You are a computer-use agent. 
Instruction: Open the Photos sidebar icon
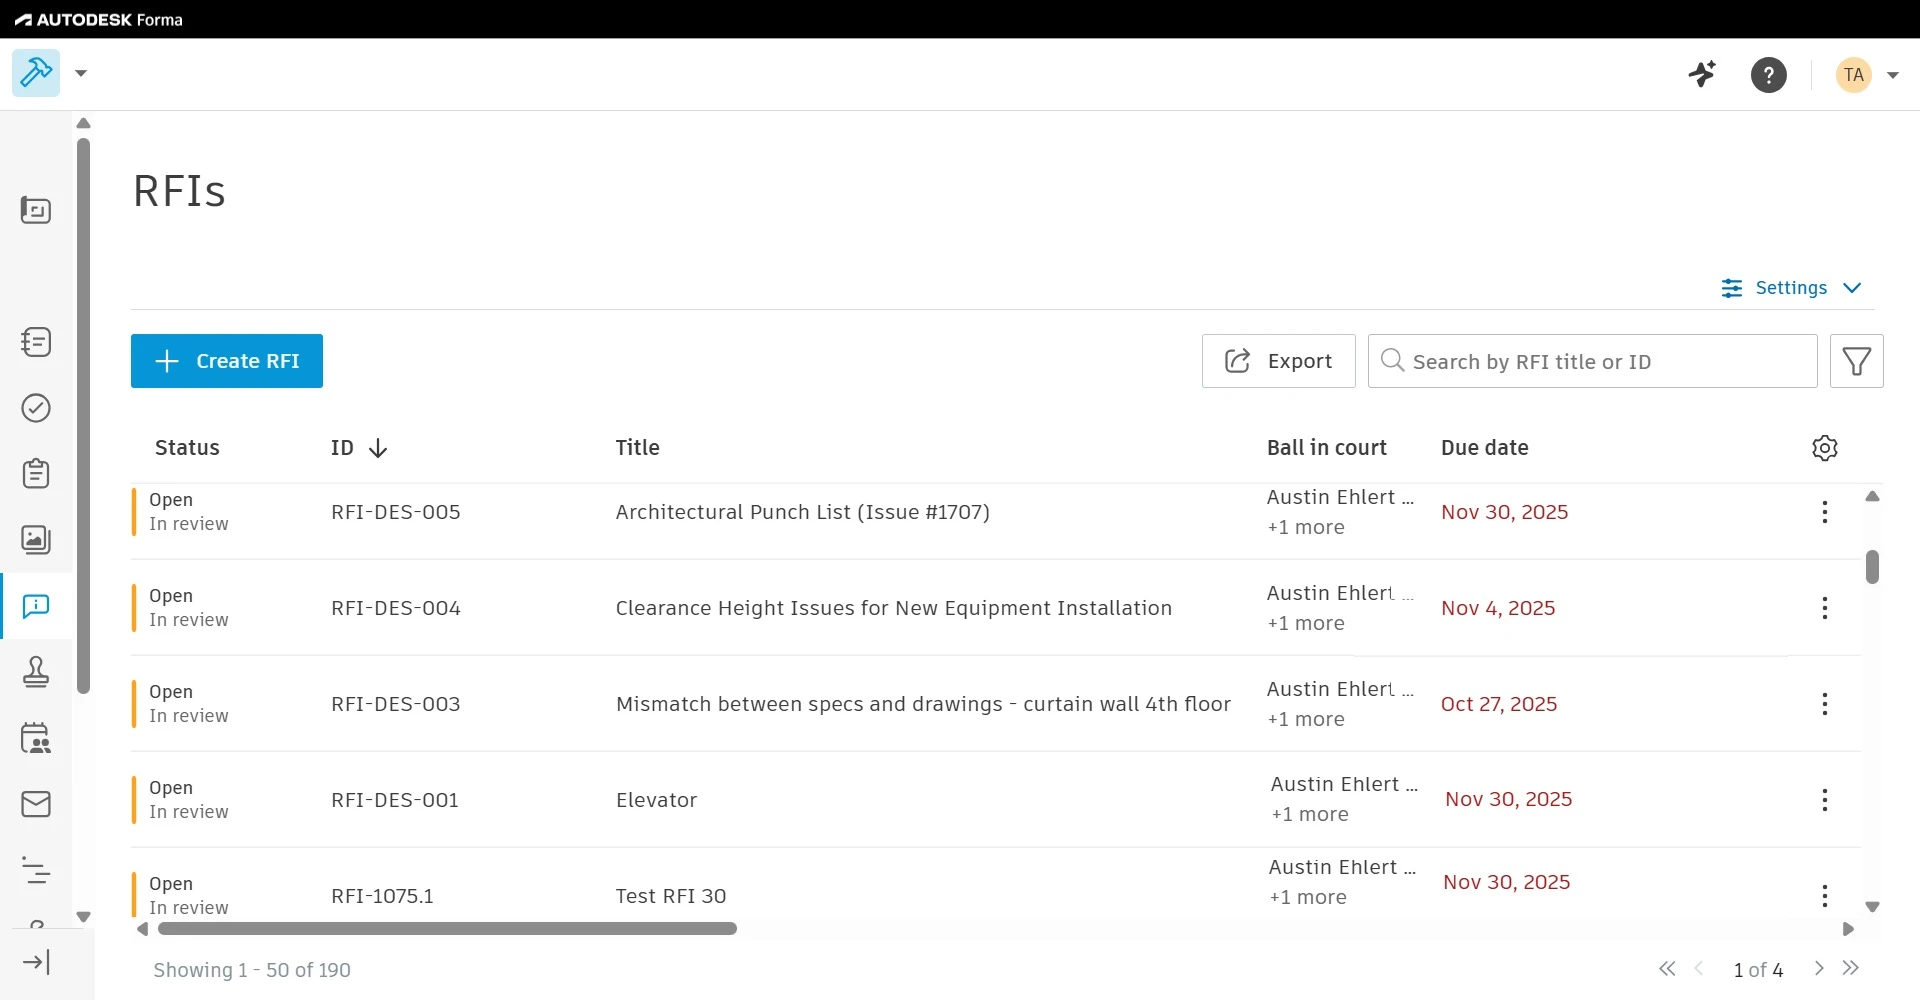tap(36, 540)
